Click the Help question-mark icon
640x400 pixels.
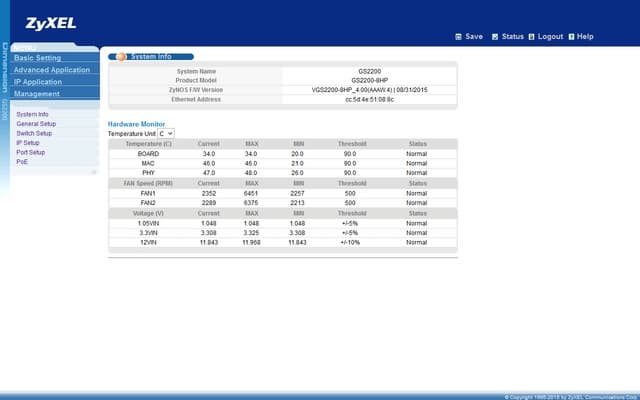tap(571, 37)
